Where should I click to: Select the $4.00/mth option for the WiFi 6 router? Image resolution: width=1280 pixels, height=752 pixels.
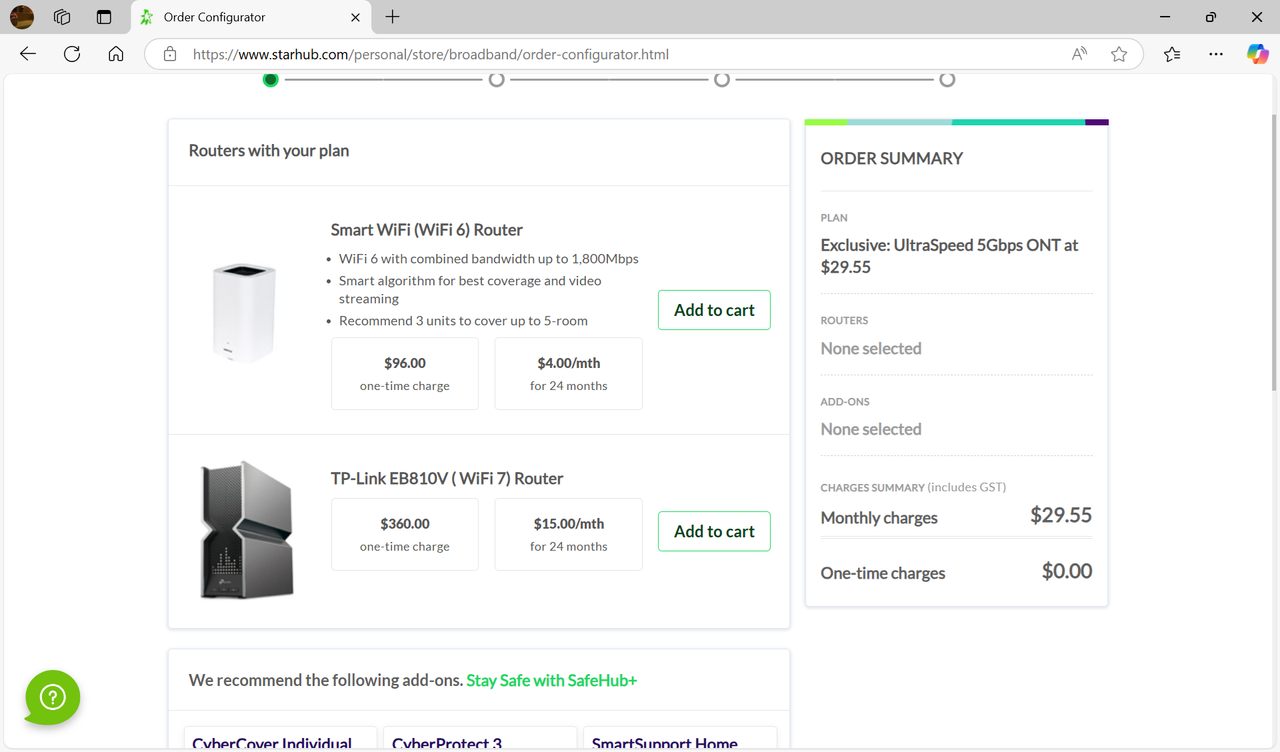568,373
